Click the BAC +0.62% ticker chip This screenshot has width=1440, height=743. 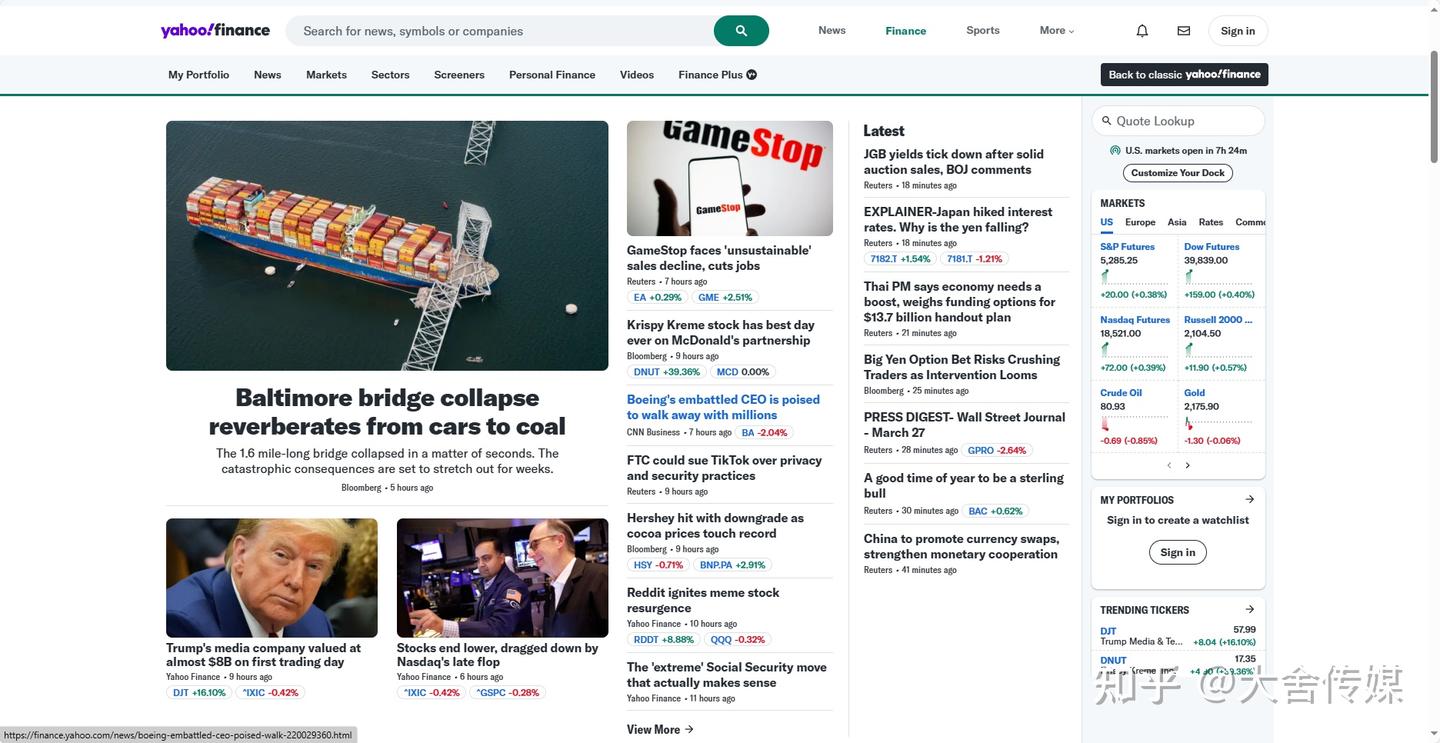995,511
